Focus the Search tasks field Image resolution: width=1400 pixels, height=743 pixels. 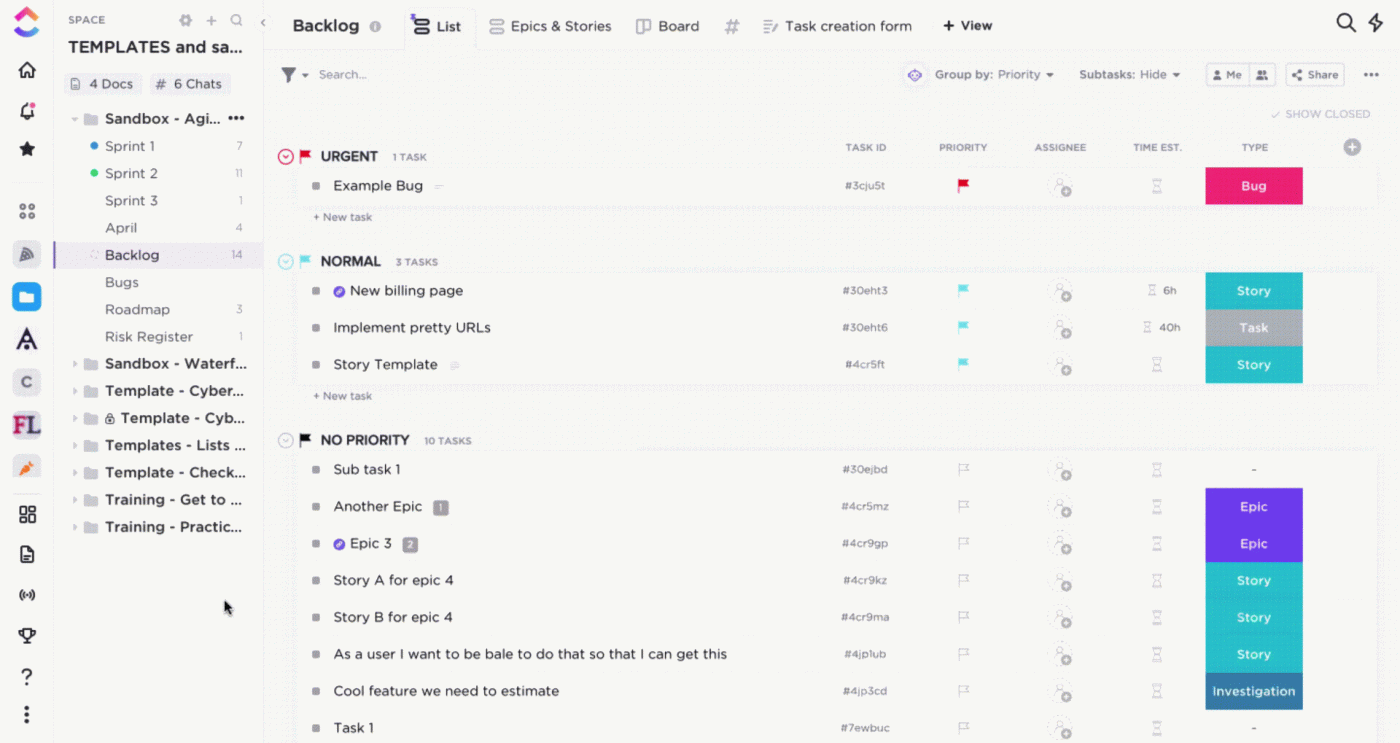343,75
